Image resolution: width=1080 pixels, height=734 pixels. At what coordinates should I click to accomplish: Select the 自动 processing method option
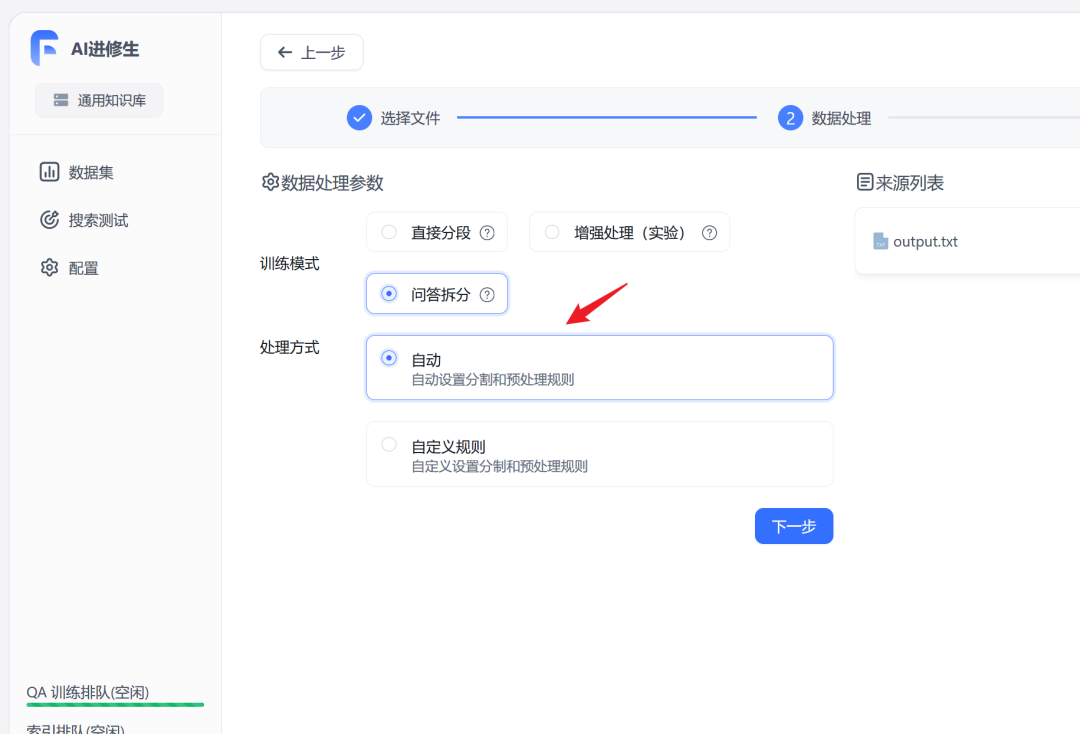(389, 358)
